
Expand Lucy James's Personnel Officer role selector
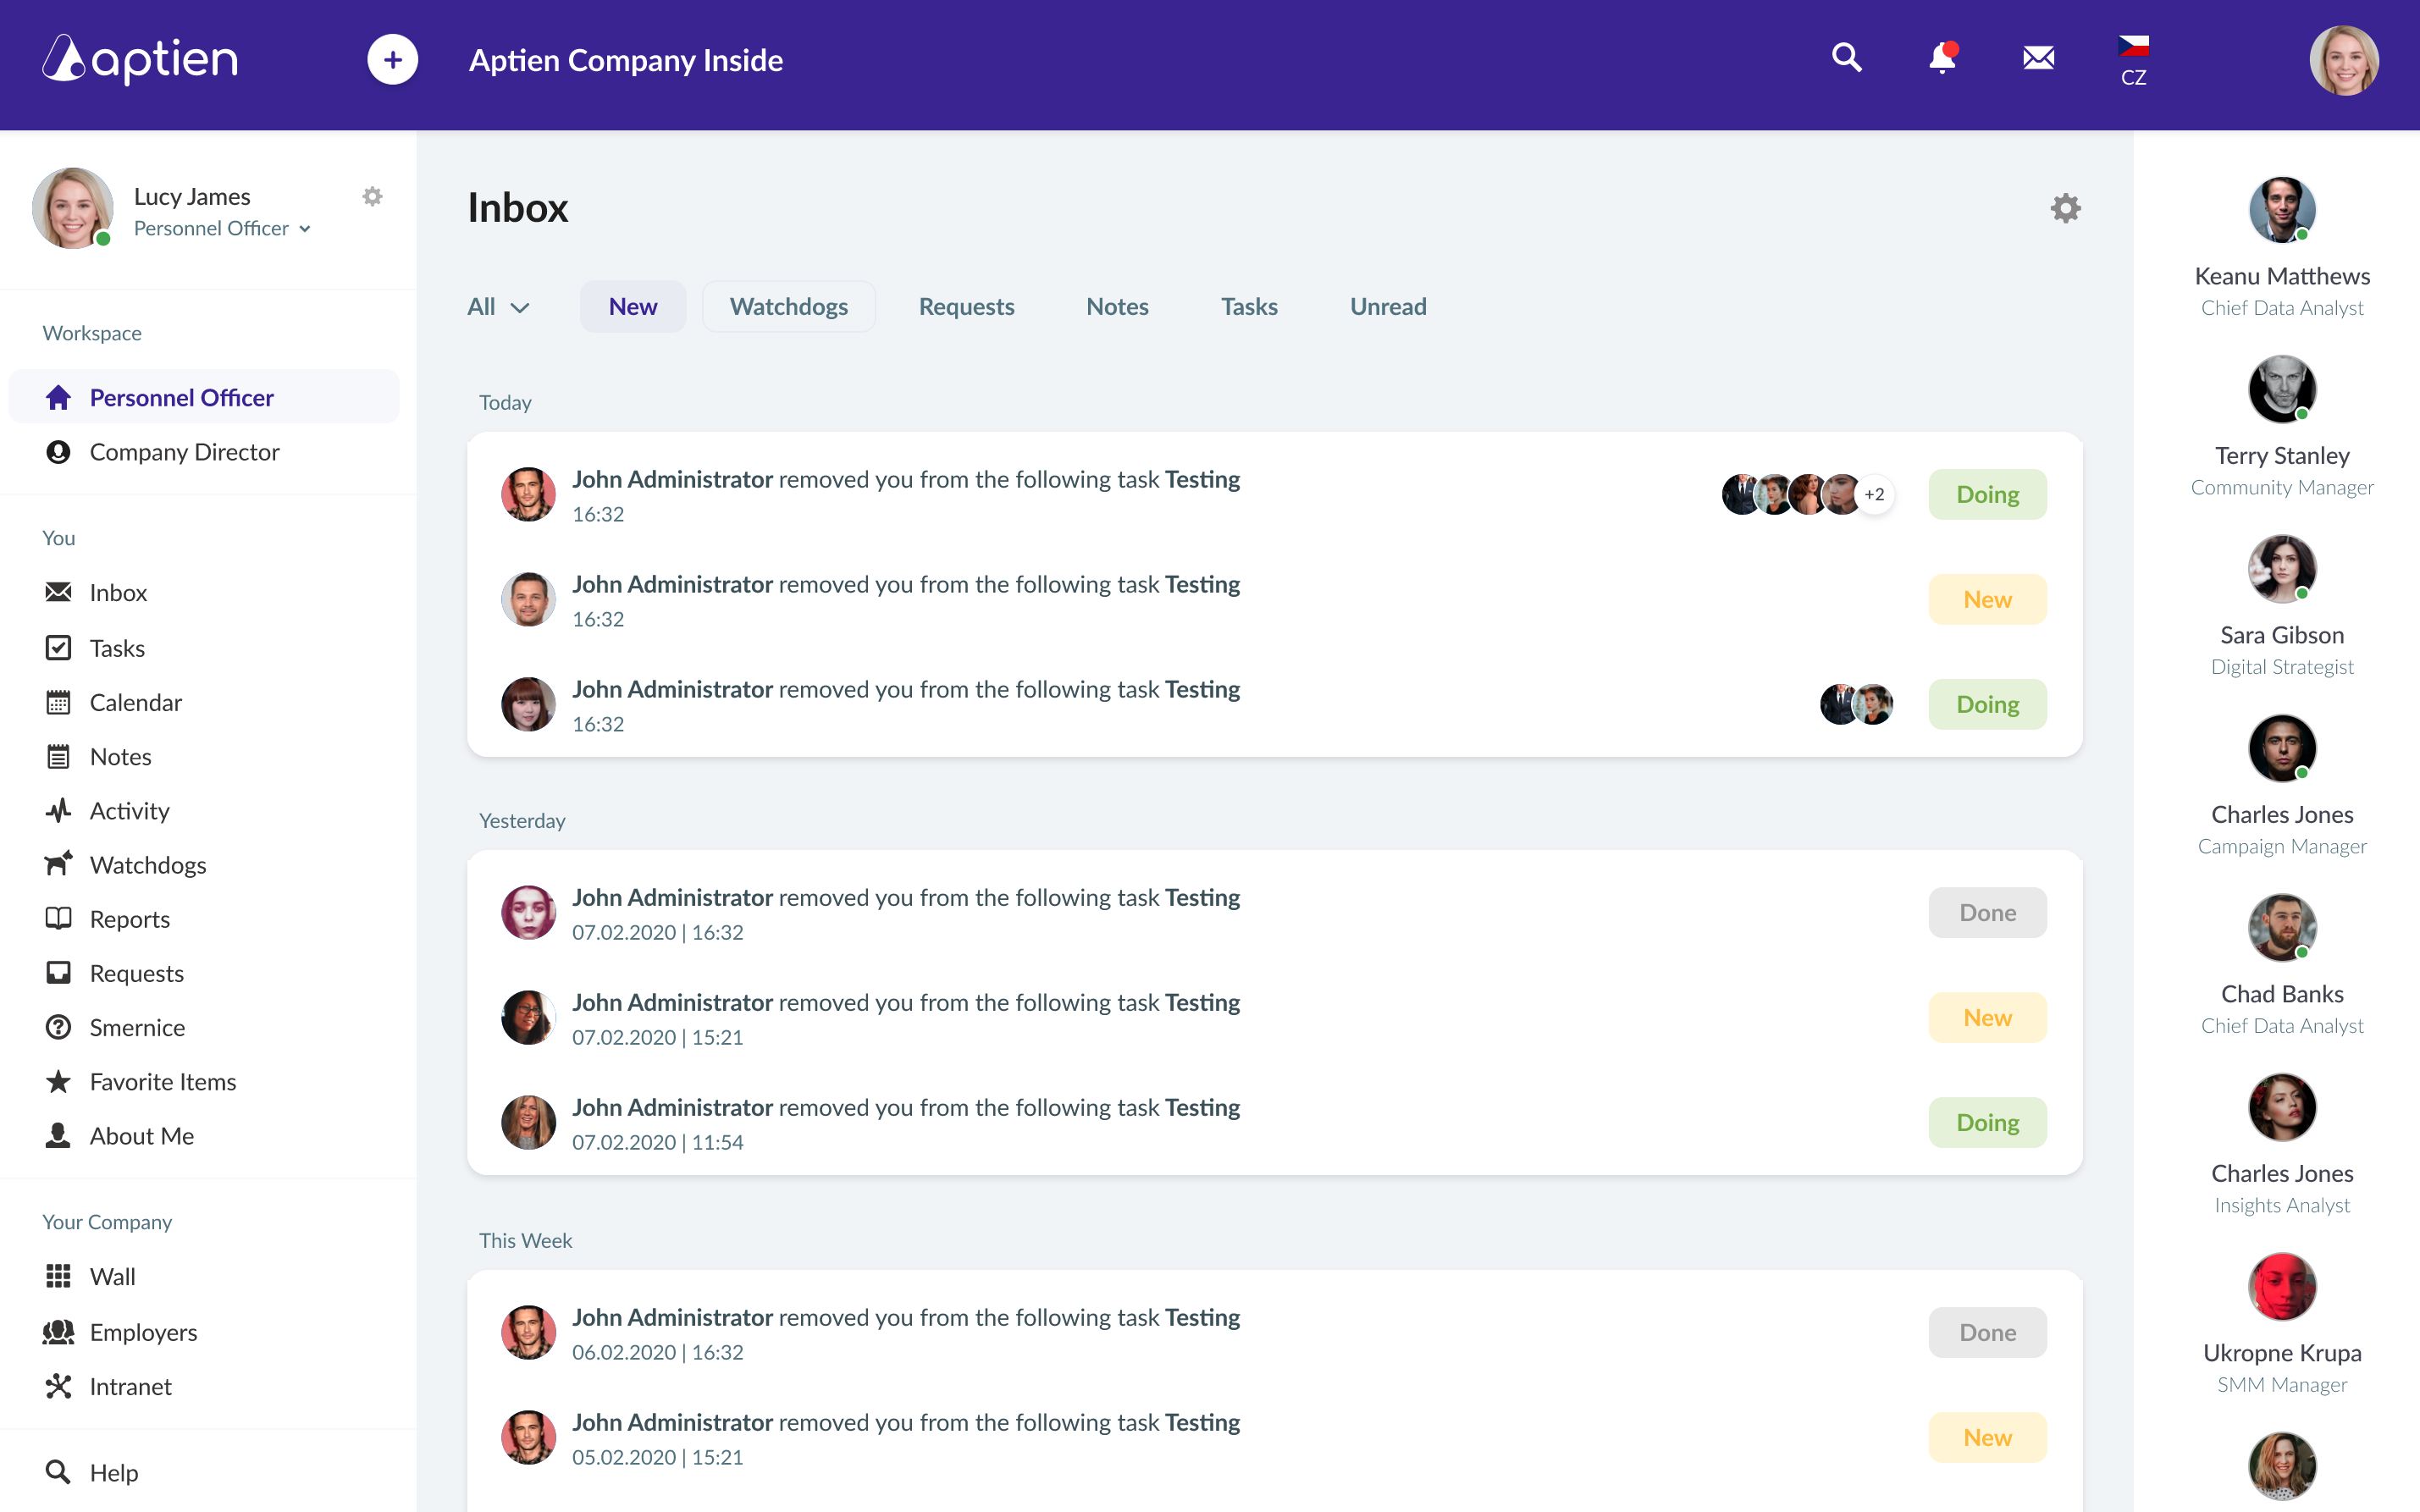(222, 228)
